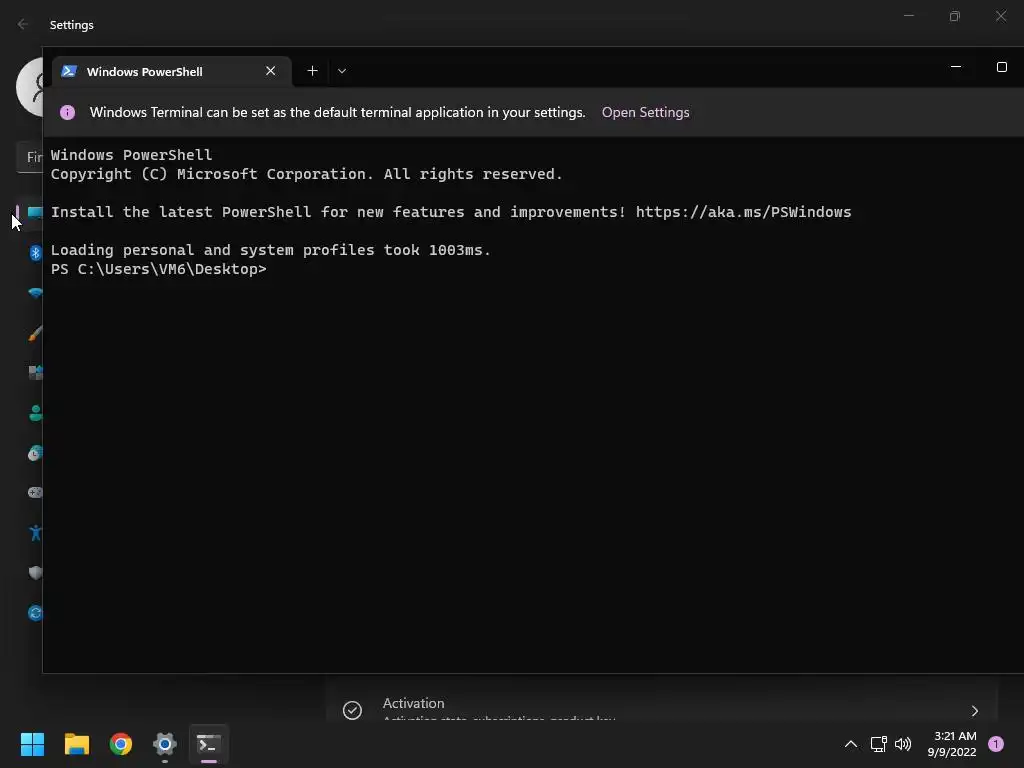Click the Activation checkmark icon
The width and height of the screenshot is (1024, 768).
(352, 710)
